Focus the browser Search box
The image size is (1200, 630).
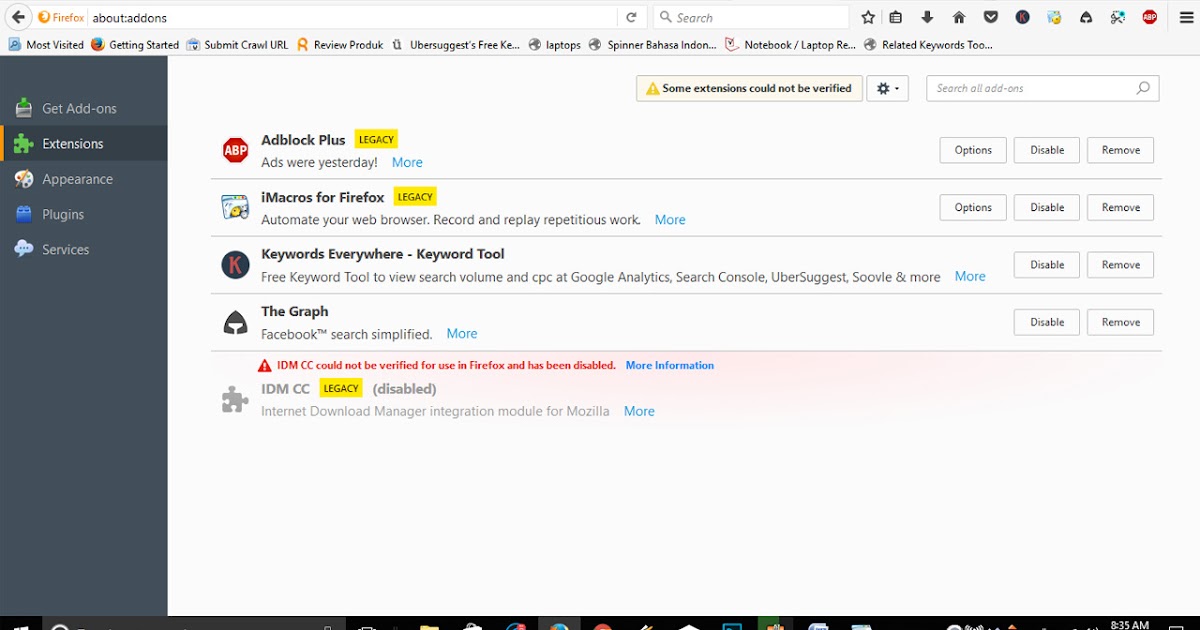(751, 17)
